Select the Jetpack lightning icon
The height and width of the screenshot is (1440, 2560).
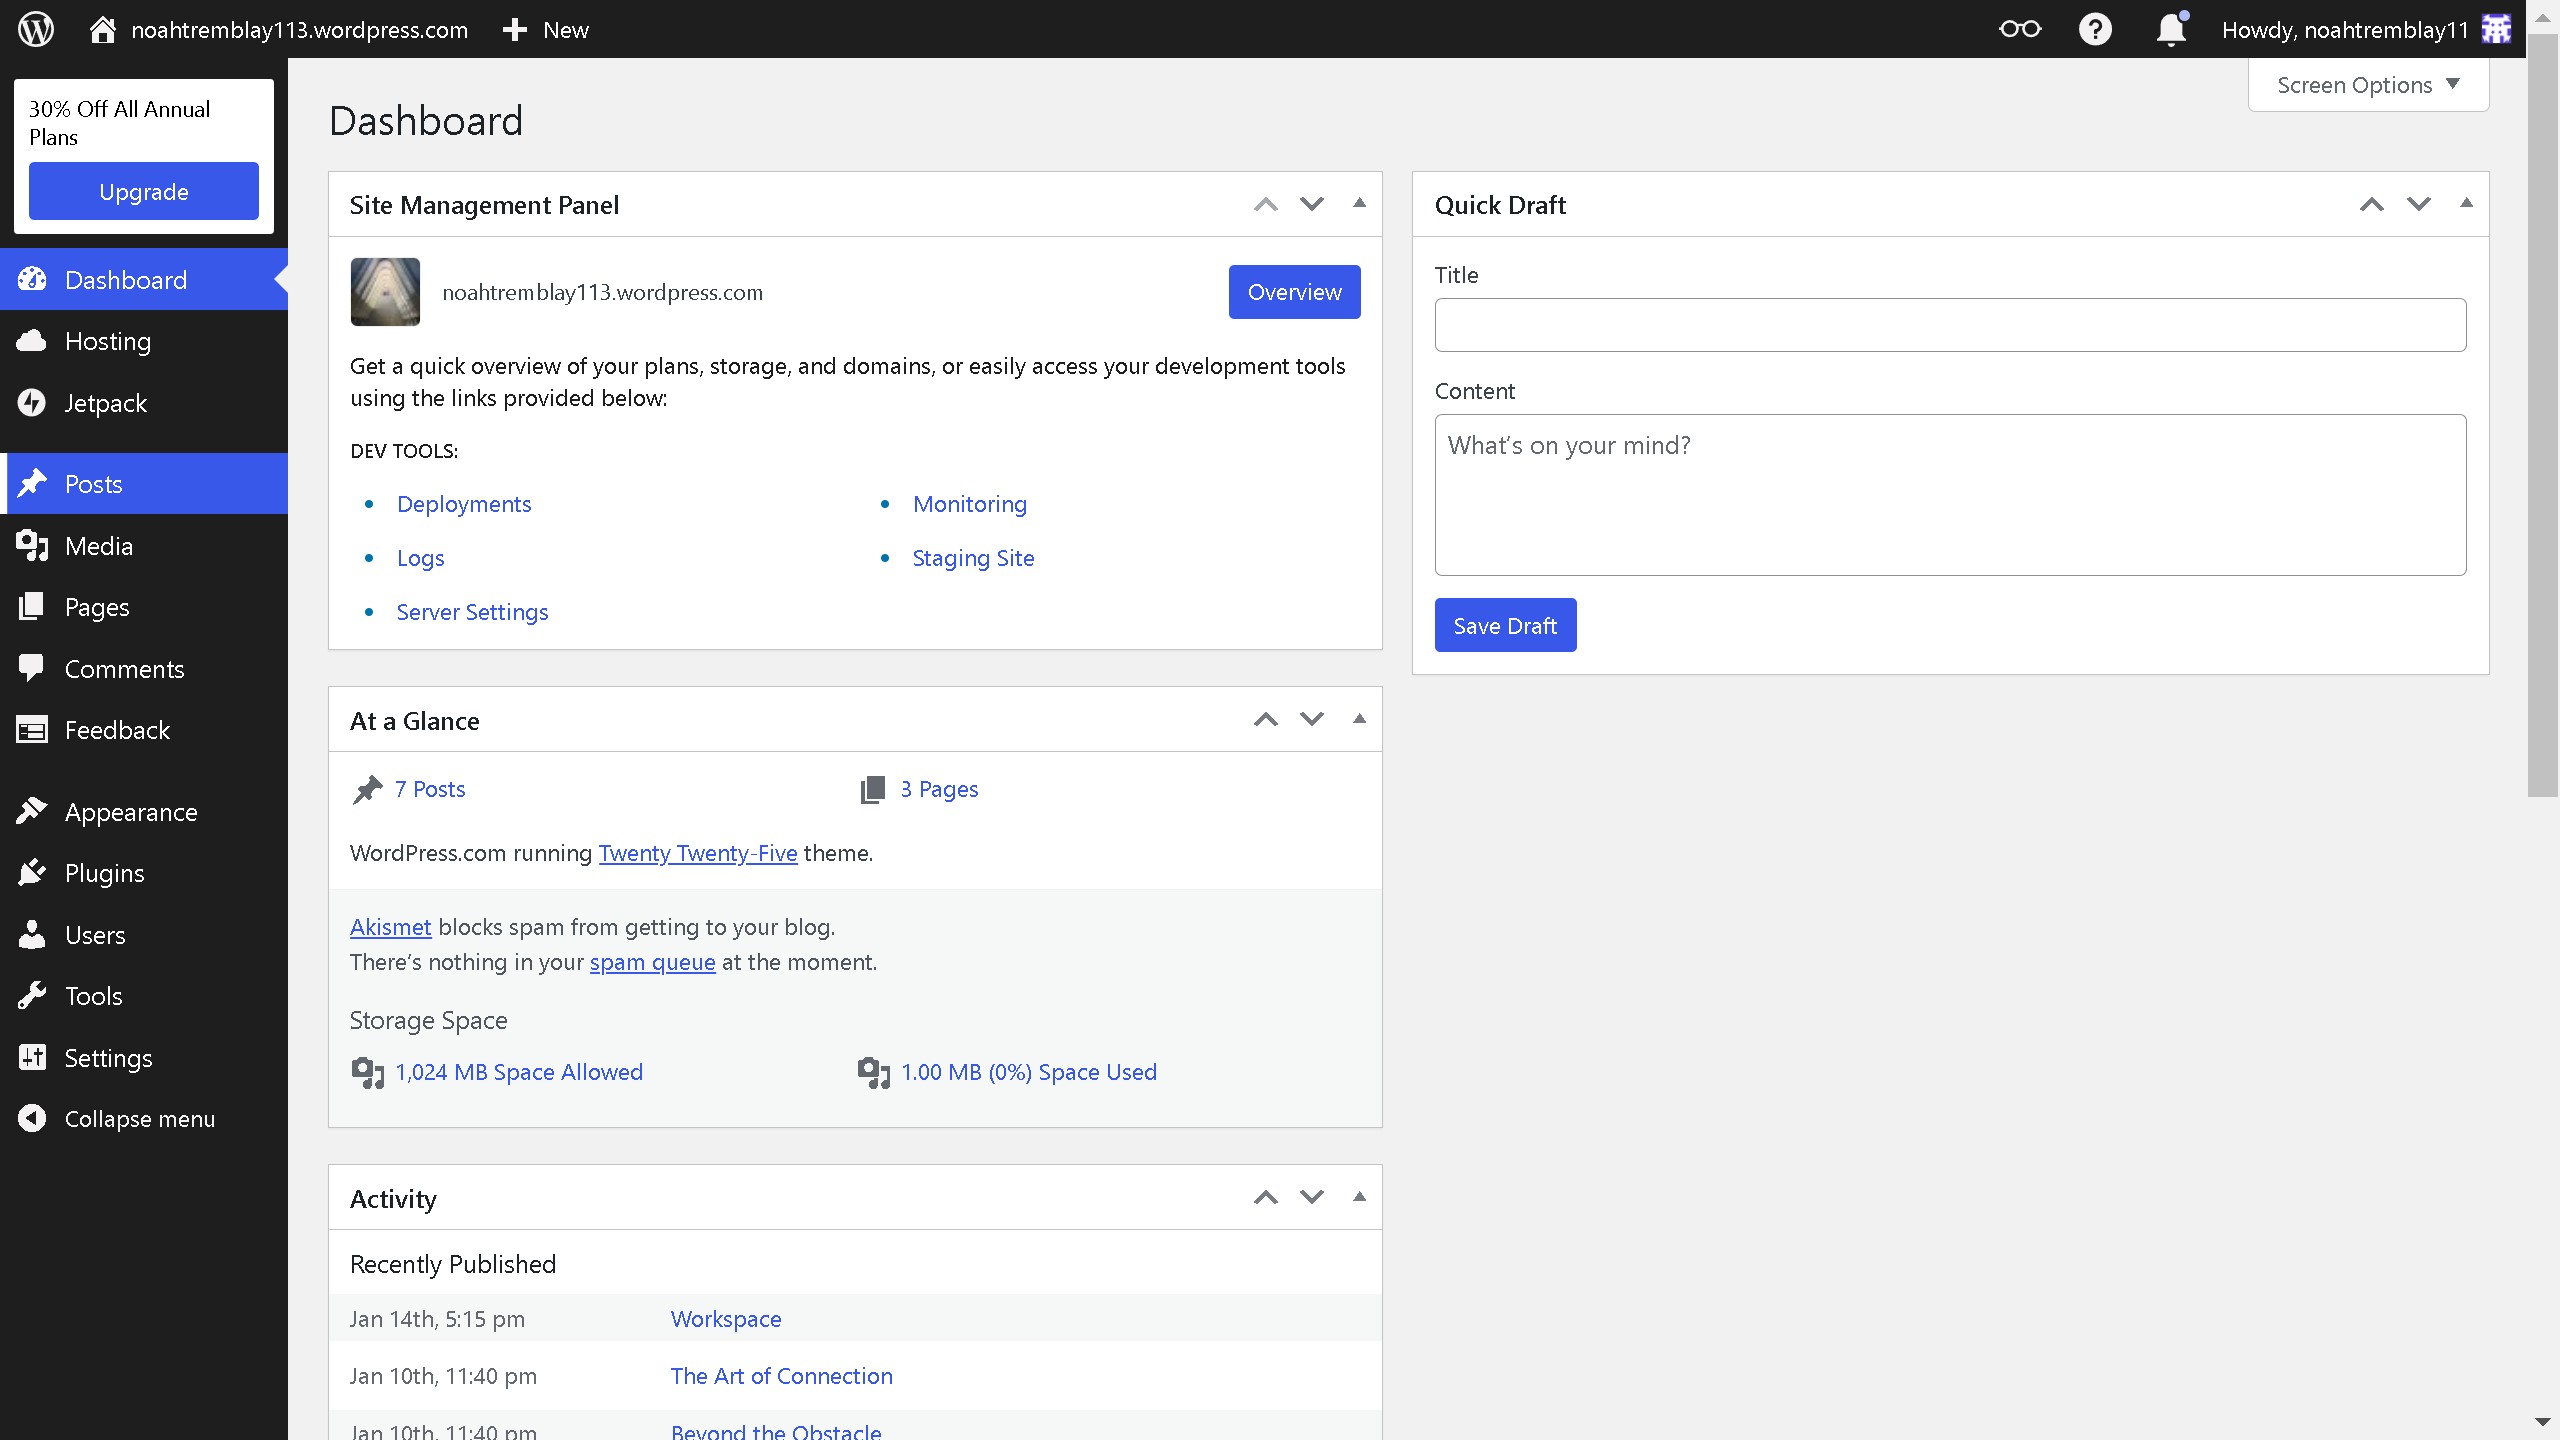click(31, 402)
